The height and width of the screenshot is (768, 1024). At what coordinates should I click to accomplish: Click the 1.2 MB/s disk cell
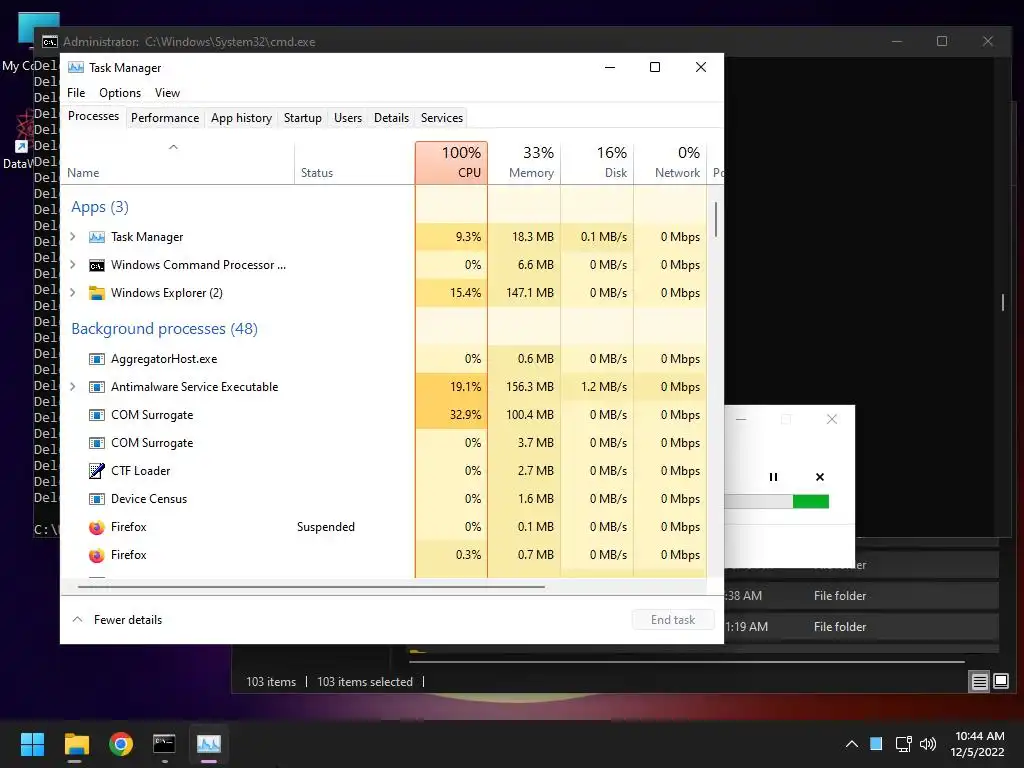click(597, 387)
